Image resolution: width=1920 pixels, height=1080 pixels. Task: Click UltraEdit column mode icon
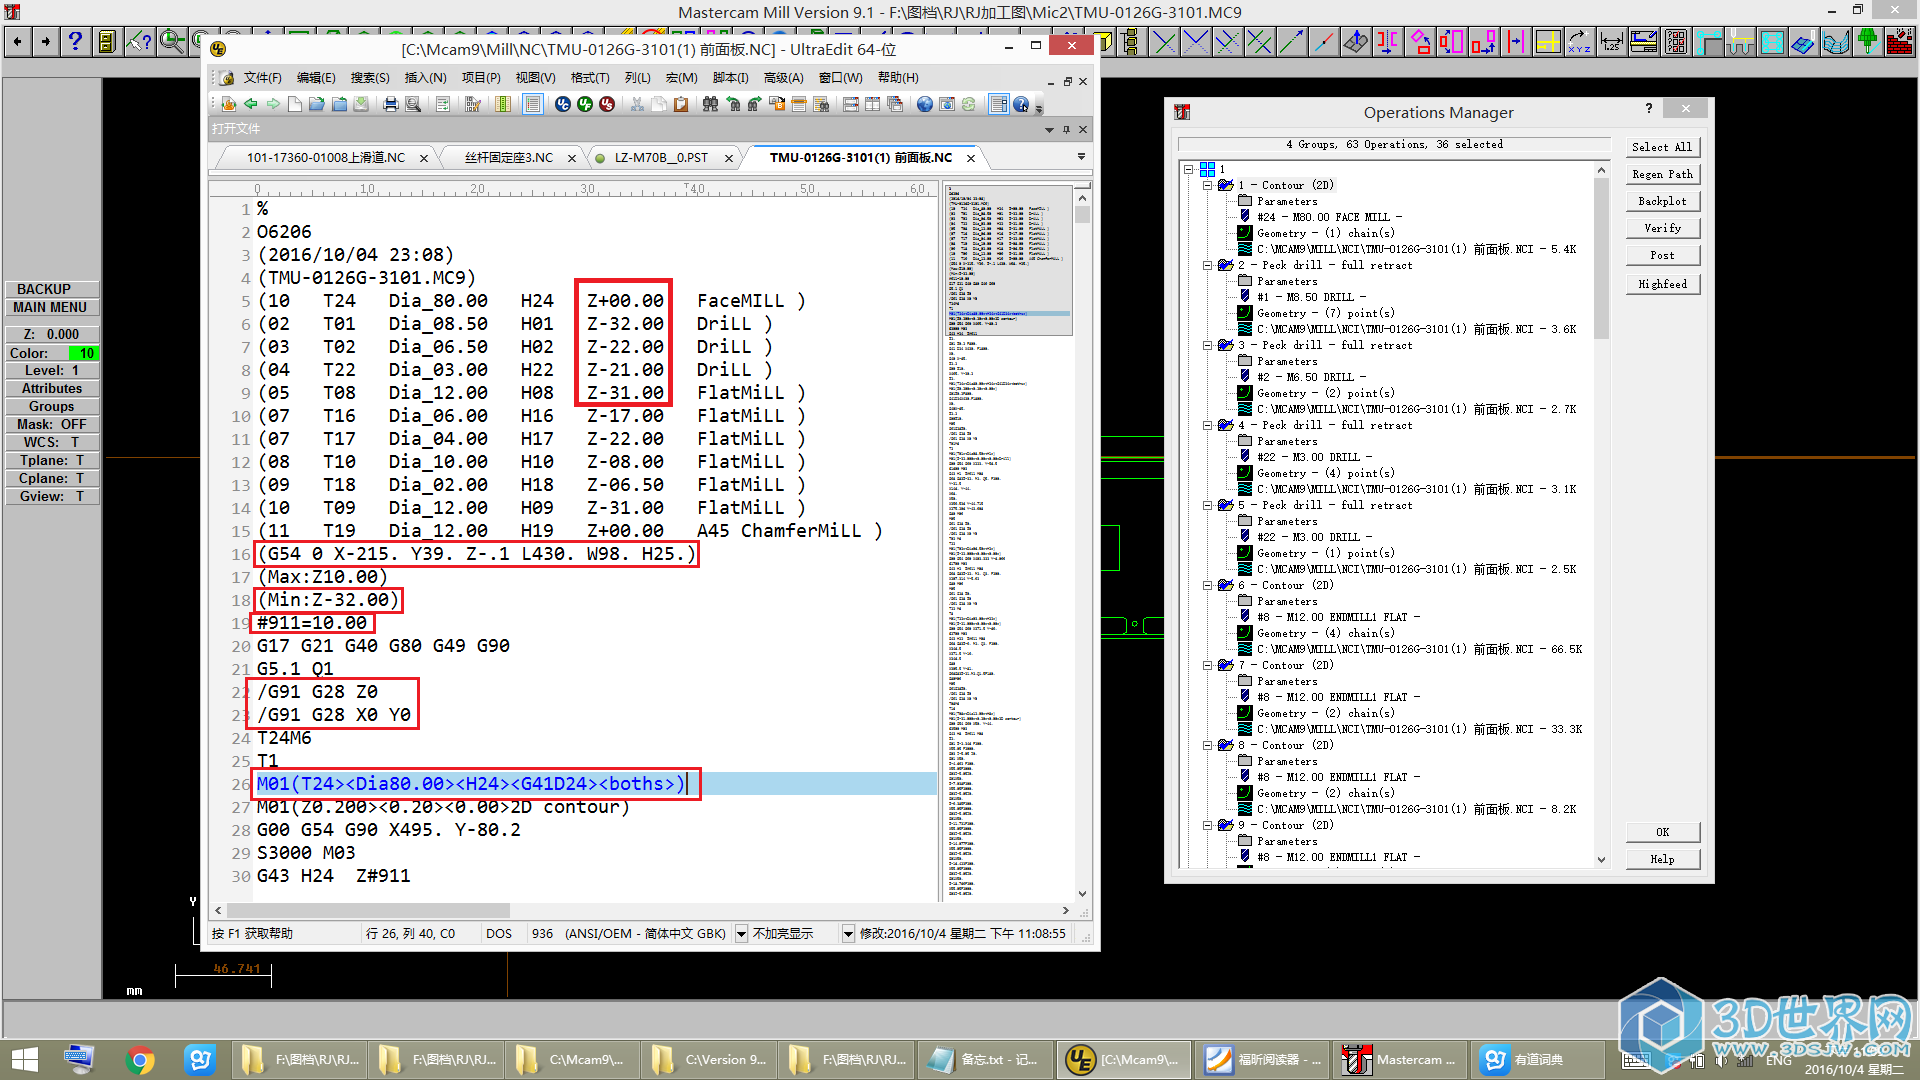[503, 104]
